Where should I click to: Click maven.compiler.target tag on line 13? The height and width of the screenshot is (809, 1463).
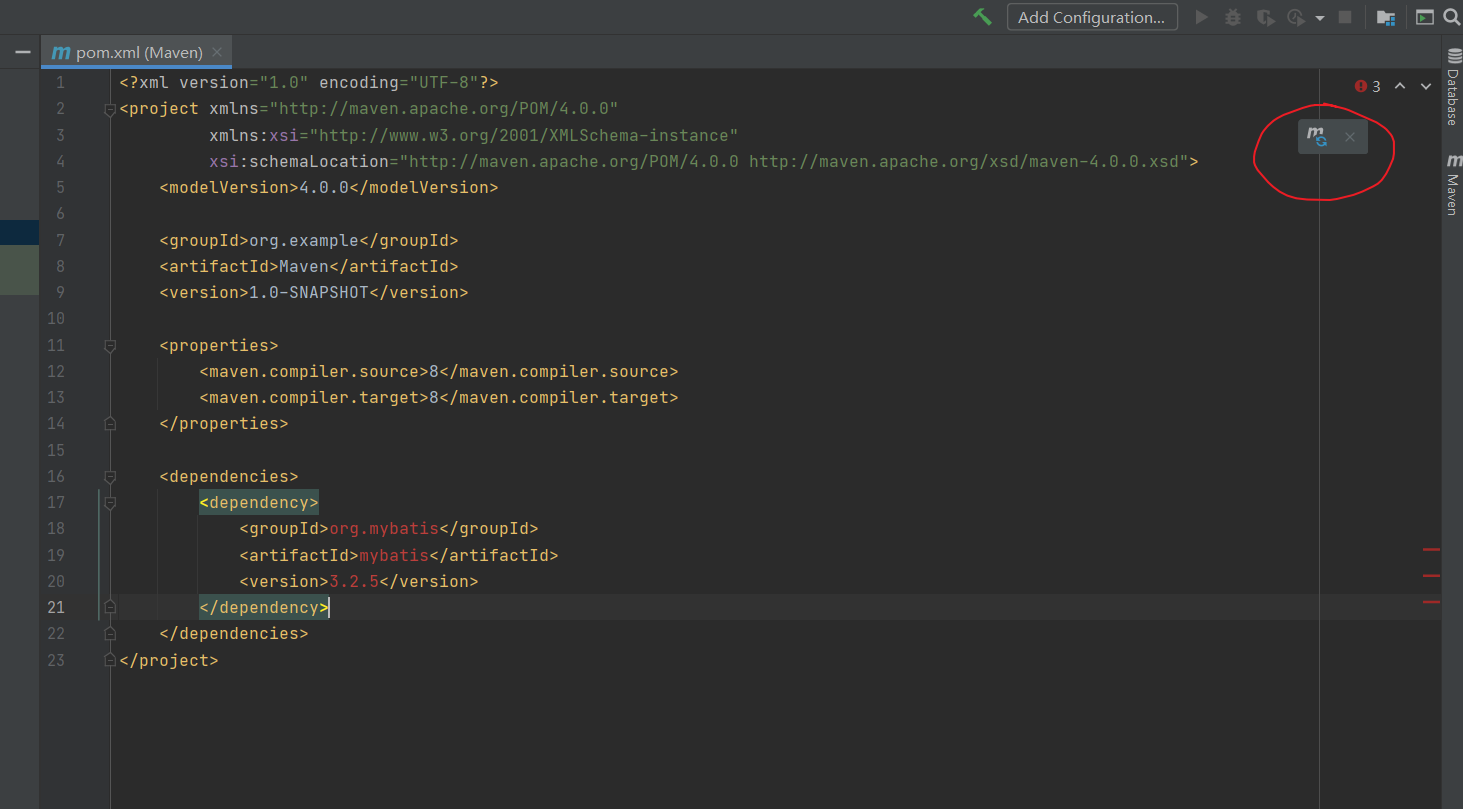click(314, 397)
